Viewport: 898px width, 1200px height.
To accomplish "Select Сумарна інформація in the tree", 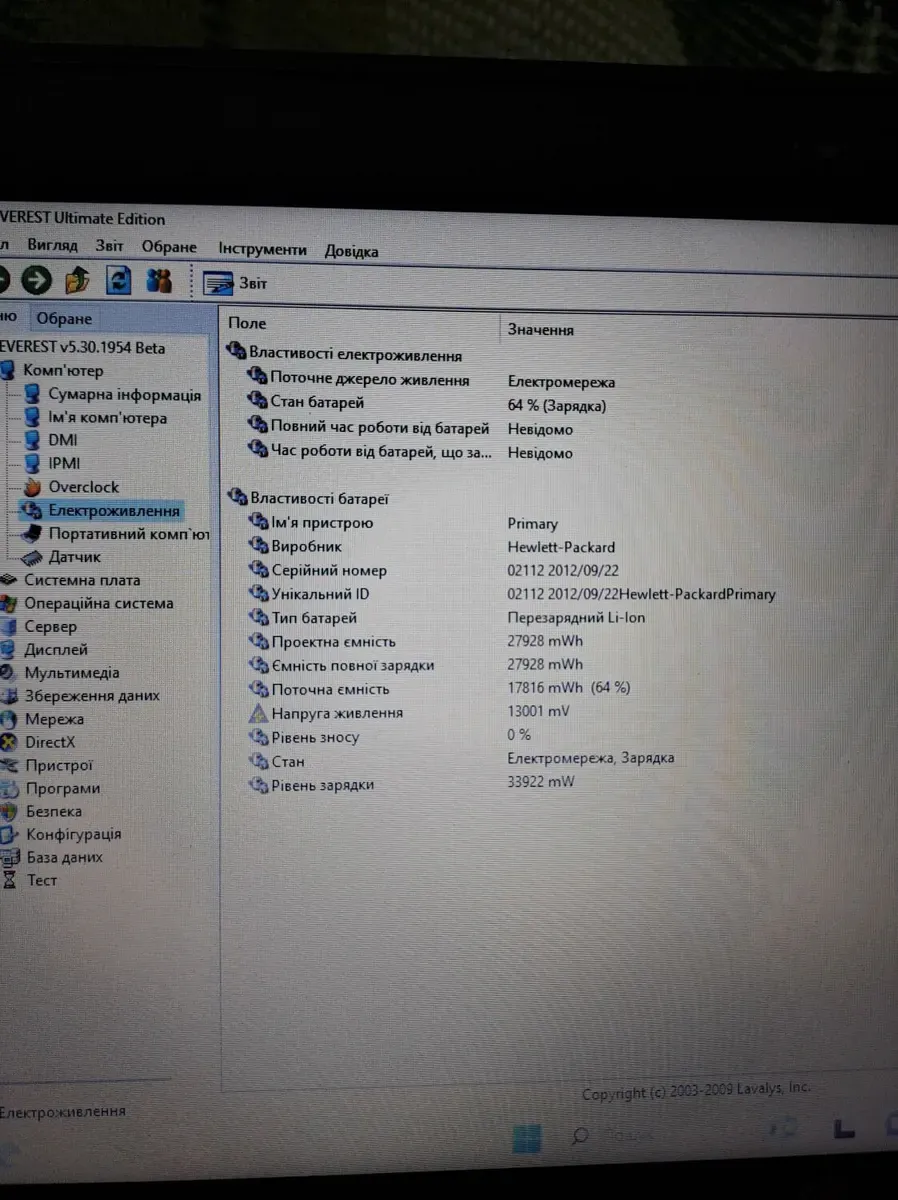I will pos(124,395).
